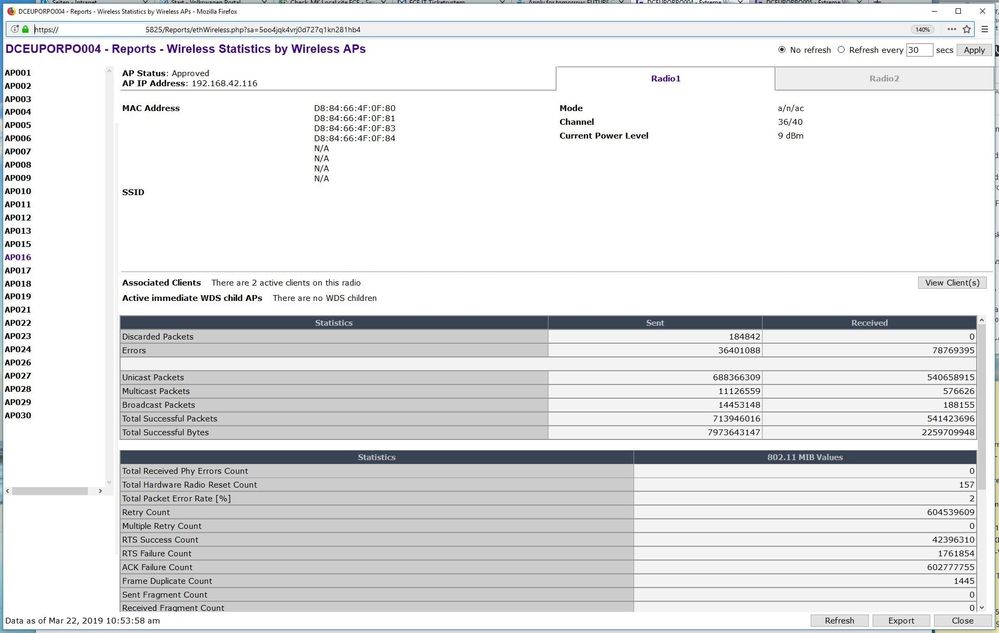Select AP016 in the AP list
999x633 pixels.
(18, 257)
